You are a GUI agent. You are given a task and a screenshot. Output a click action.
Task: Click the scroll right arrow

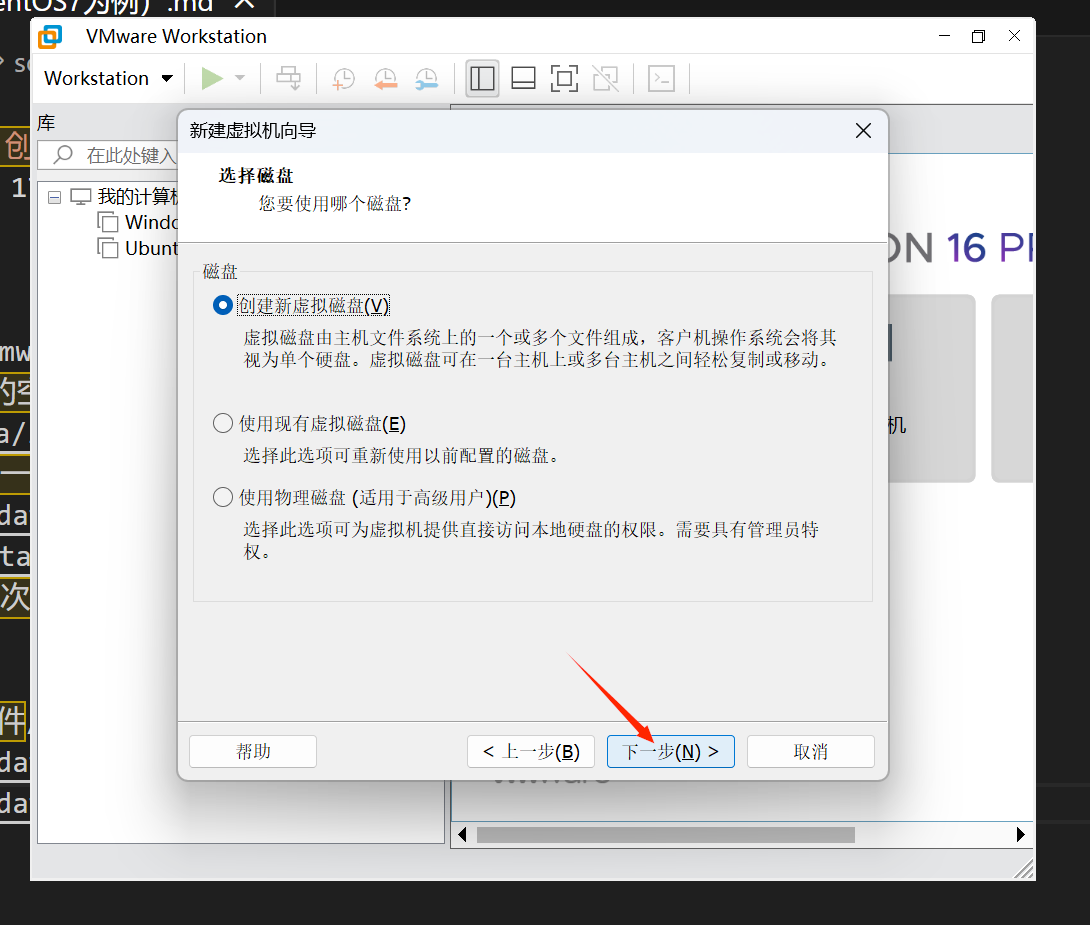click(1020, 835)
